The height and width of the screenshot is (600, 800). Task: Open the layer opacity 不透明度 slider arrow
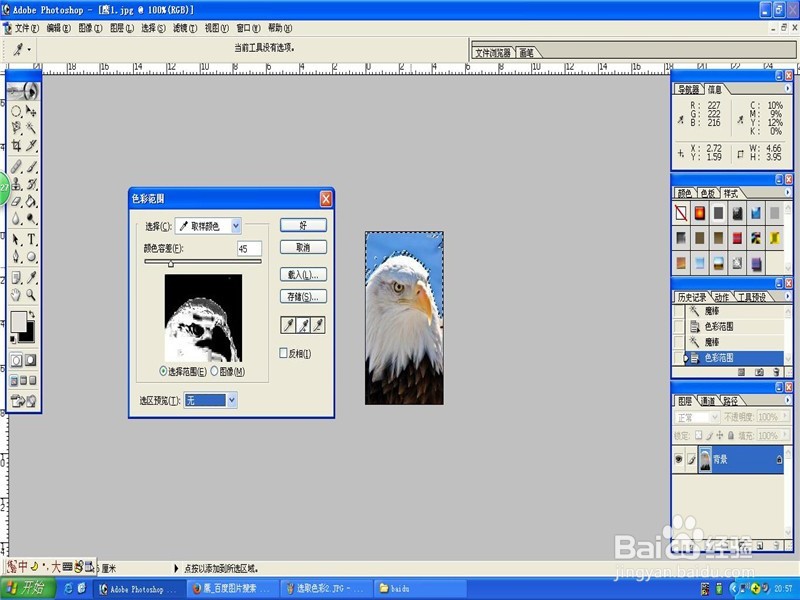784,417
